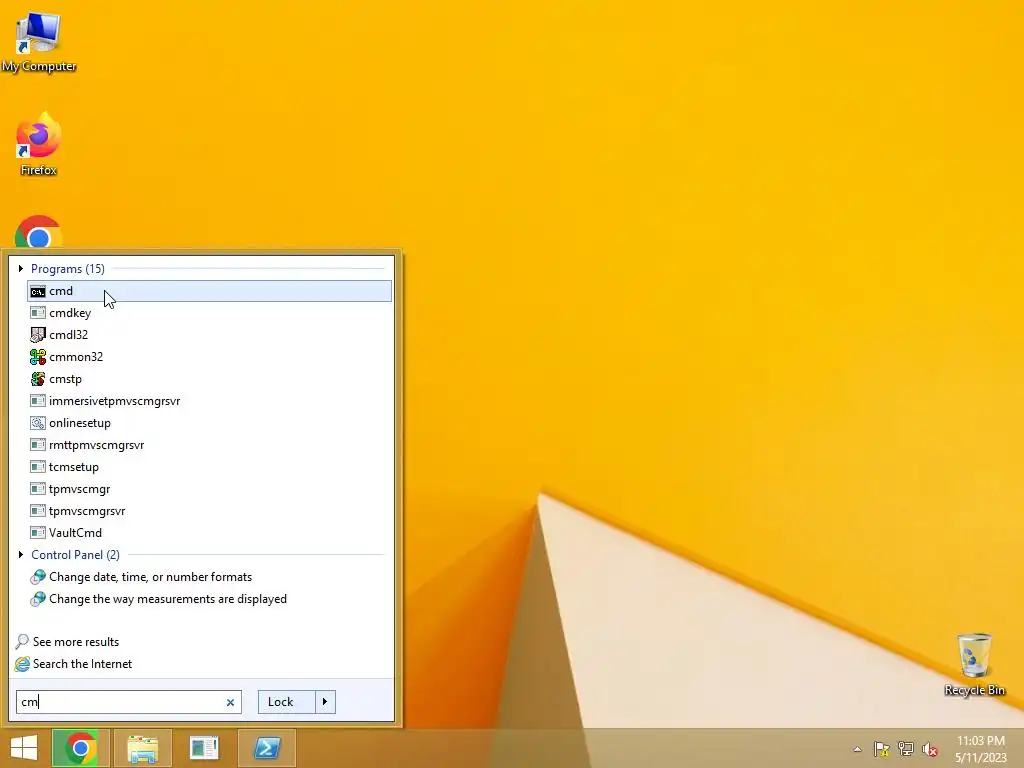Click the network tray icon
This screenshot has height=768, width=1024.
click(906, 749)
